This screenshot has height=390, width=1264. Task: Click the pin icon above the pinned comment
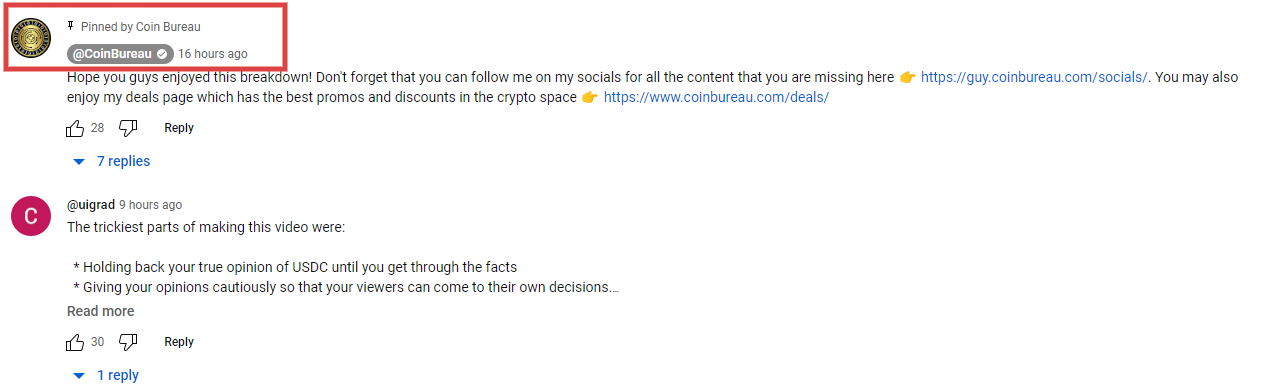(x=71, y=26)
